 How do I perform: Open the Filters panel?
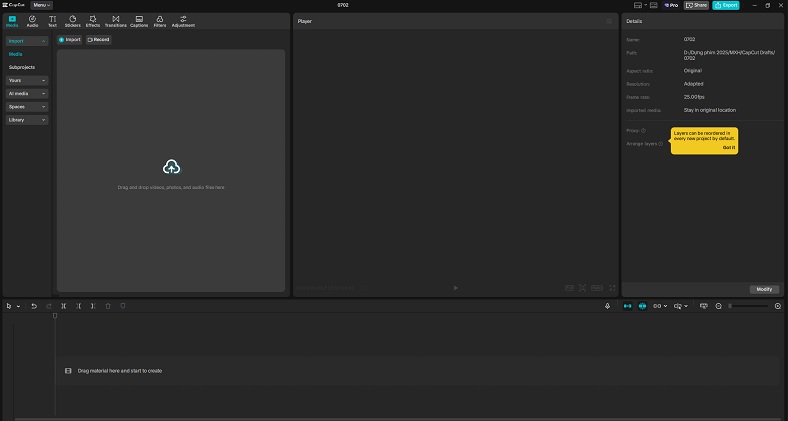coord(160,20)
